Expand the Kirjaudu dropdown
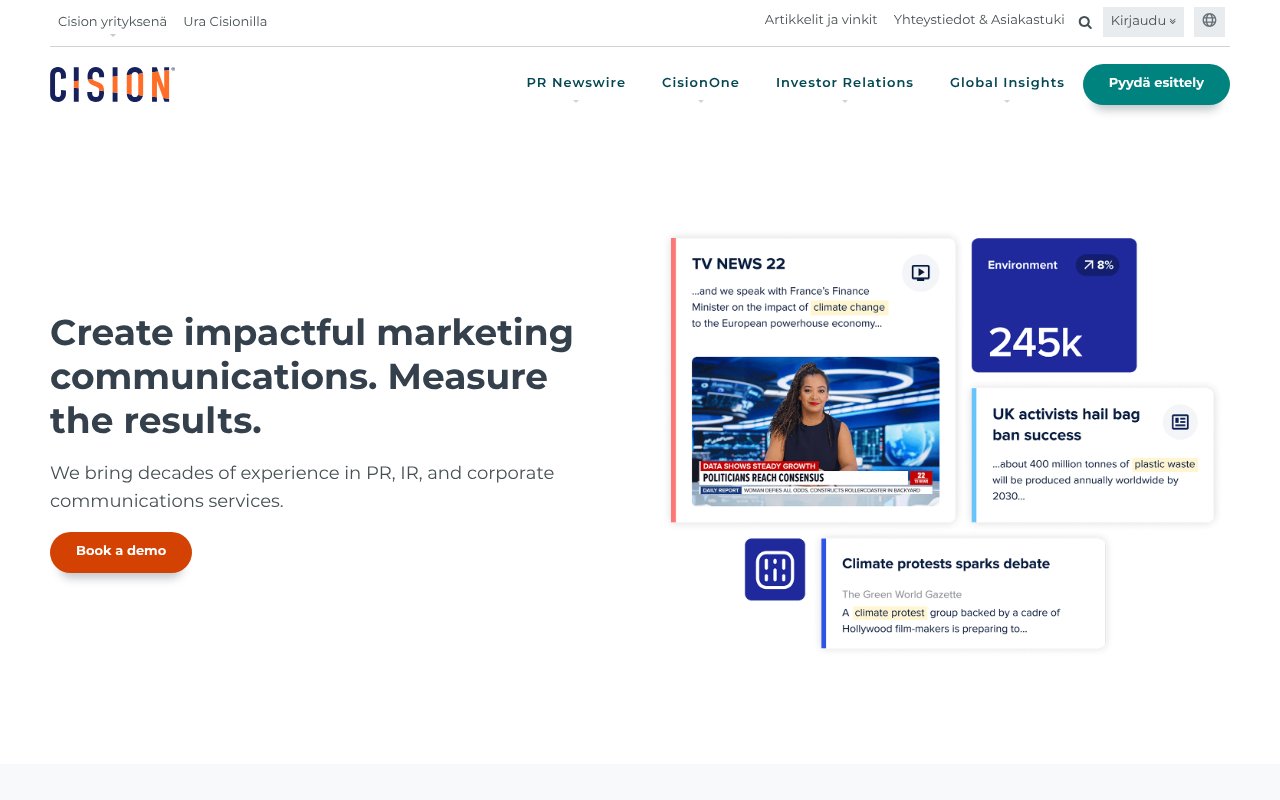Image resolution: width=1280 pixels, height=800 pixels. (x=1142, y=21)
